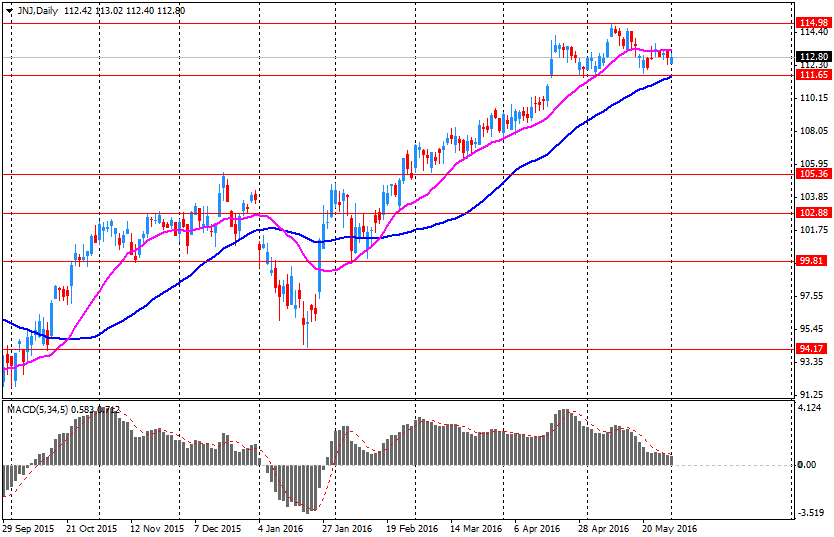This screenshot has height=537, width=834.
Task: Click the 97.55 value on price axis
Action: tap(812, 296)
